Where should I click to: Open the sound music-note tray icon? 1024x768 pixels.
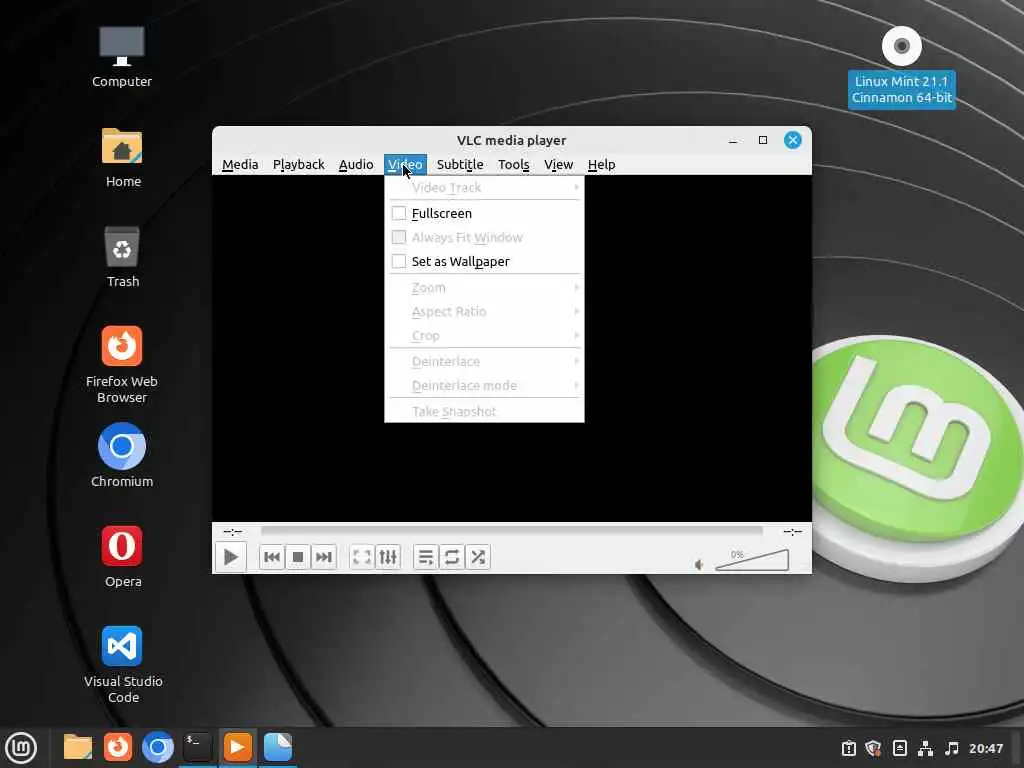point(952,748)
